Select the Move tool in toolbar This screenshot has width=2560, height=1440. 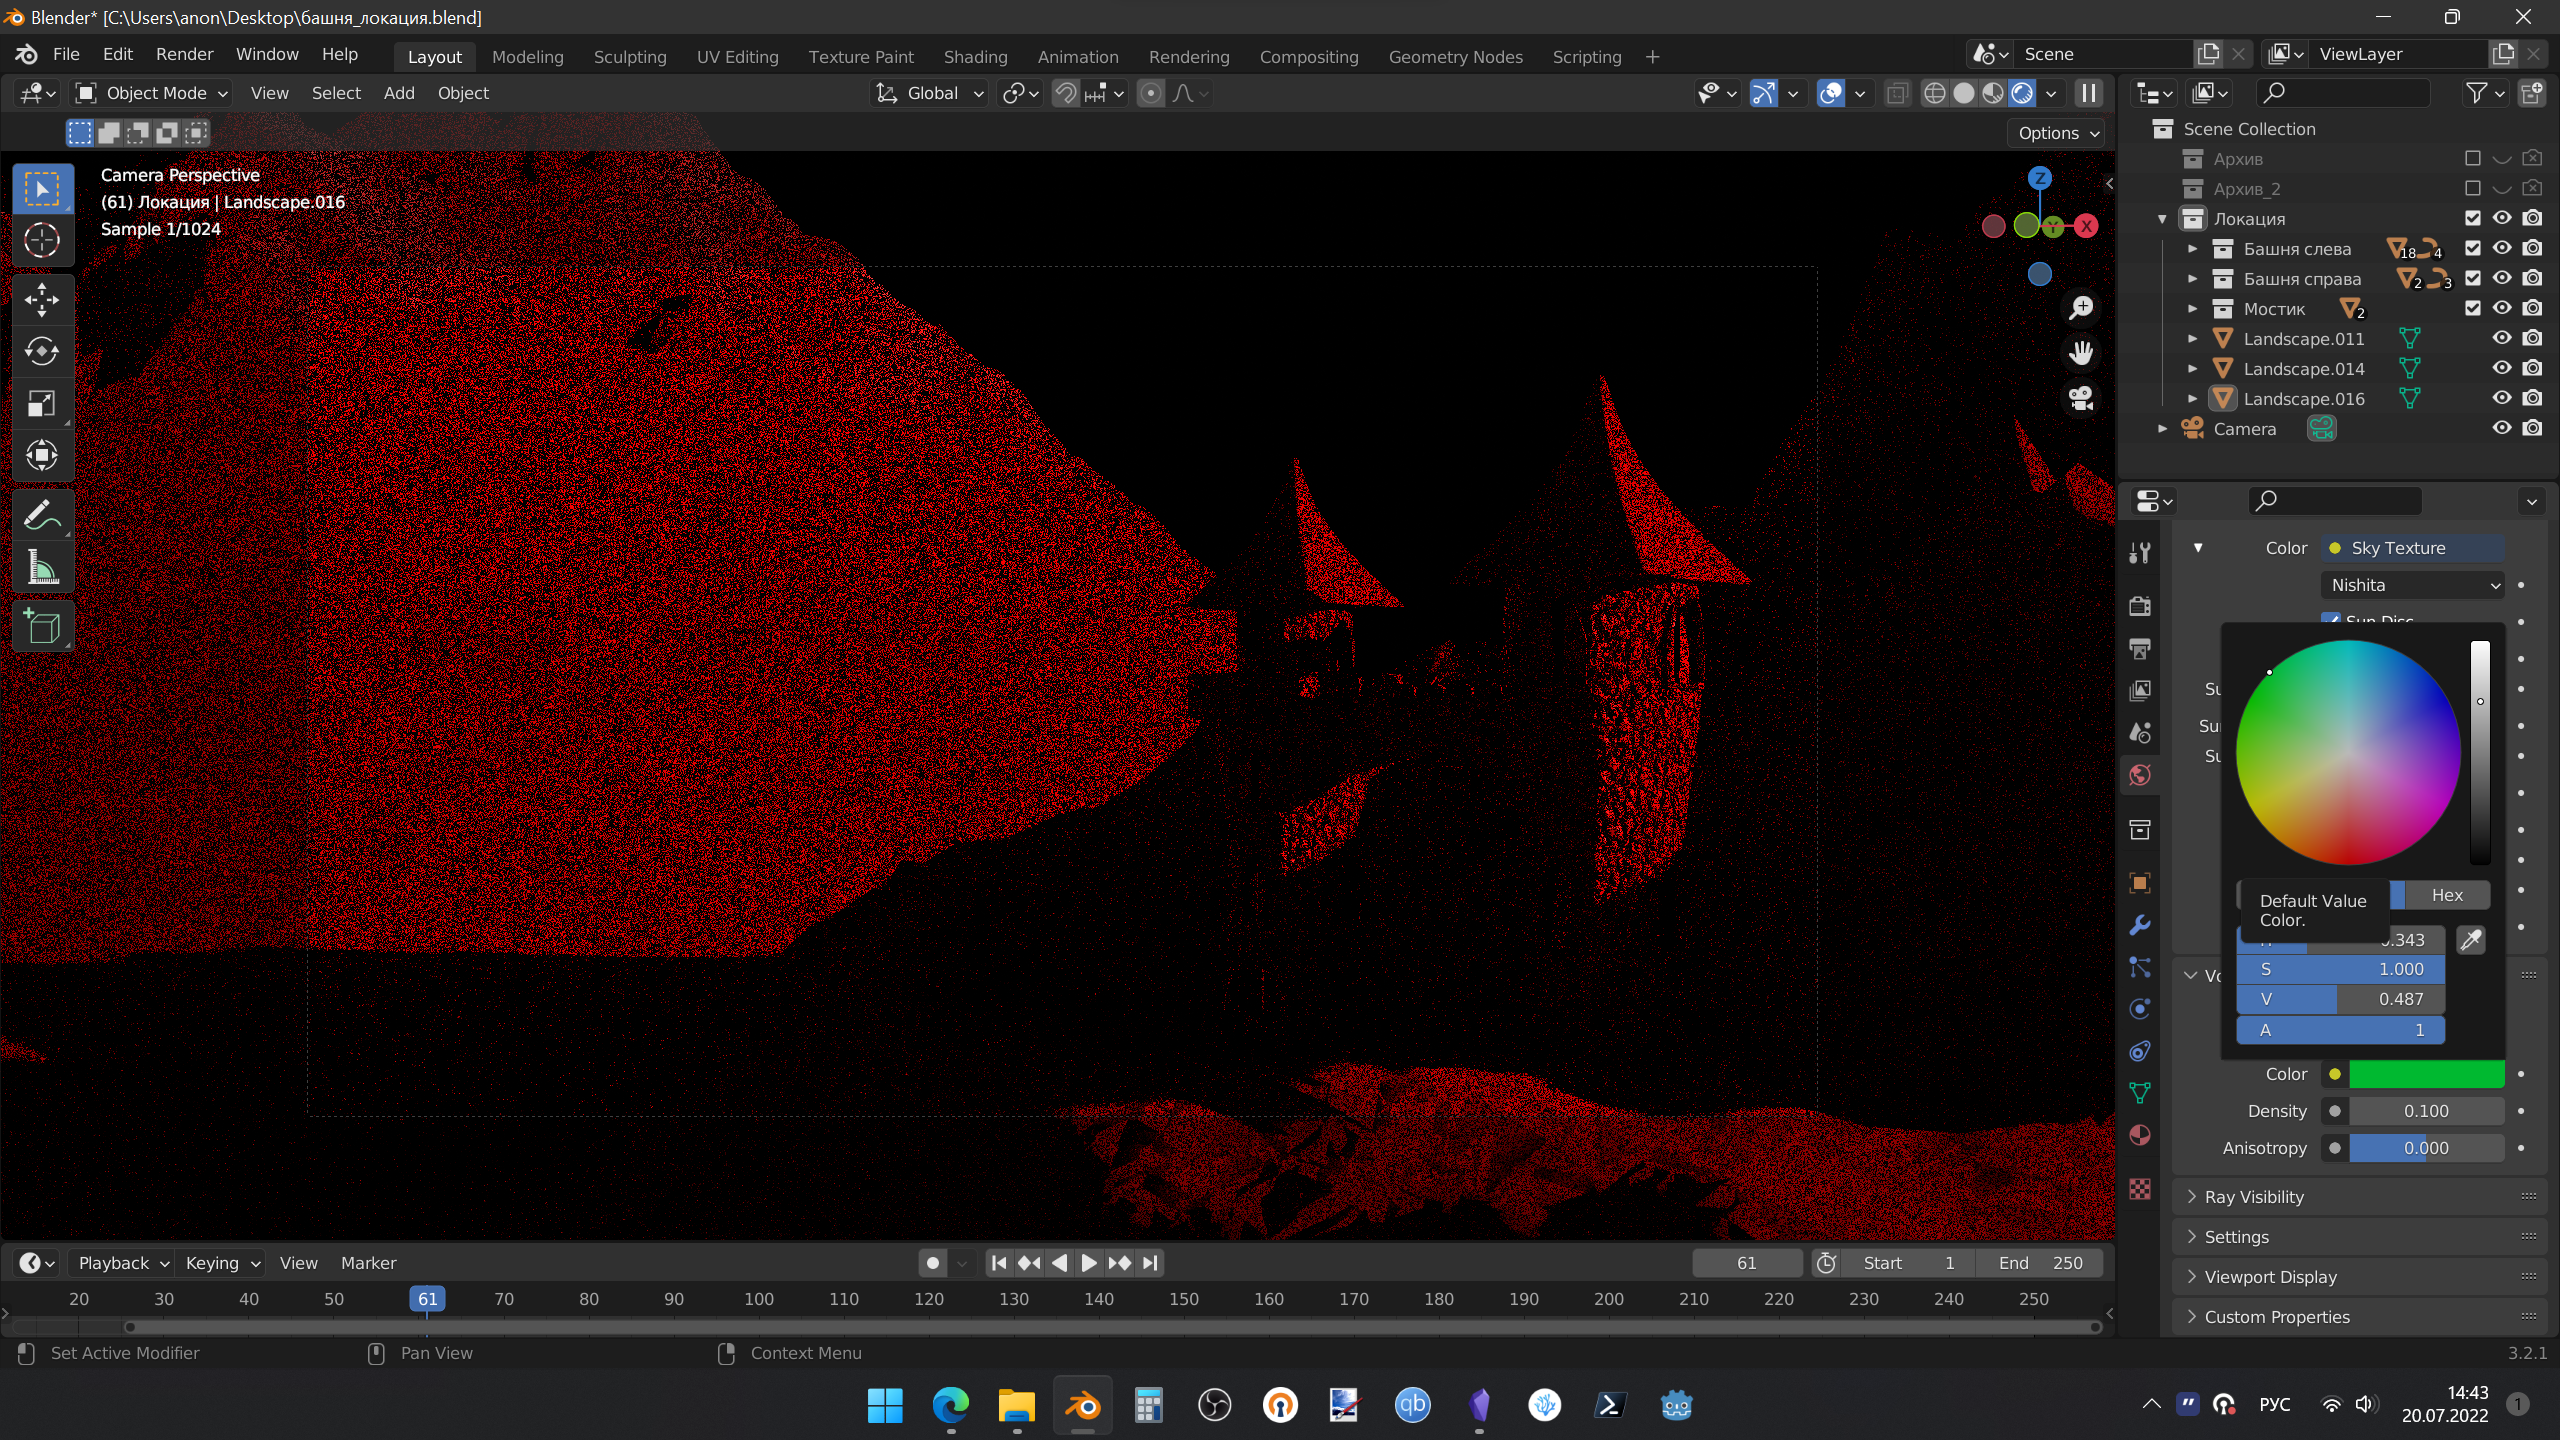42,299
